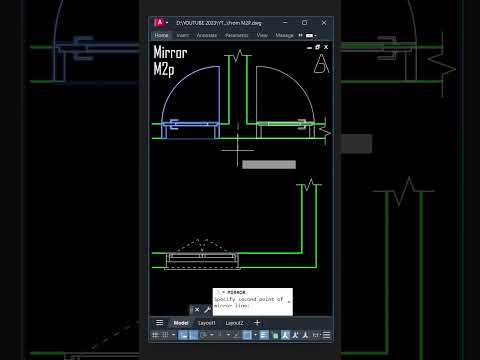Image resolution: width=480 pixels, height=360 pixels.
Task: Open the layout tabs hamburger menu
Action: point(159,323)
